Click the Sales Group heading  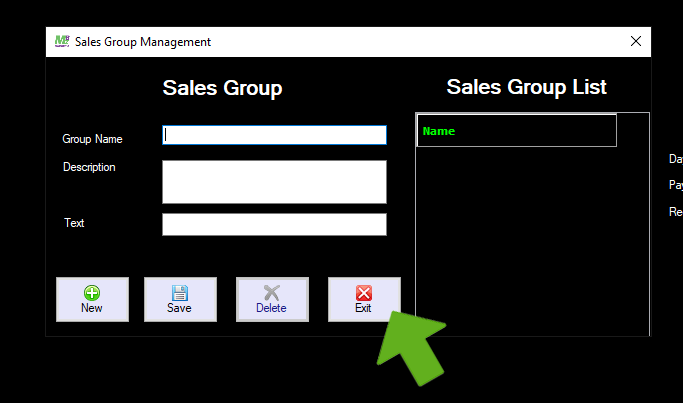(222, 88)
